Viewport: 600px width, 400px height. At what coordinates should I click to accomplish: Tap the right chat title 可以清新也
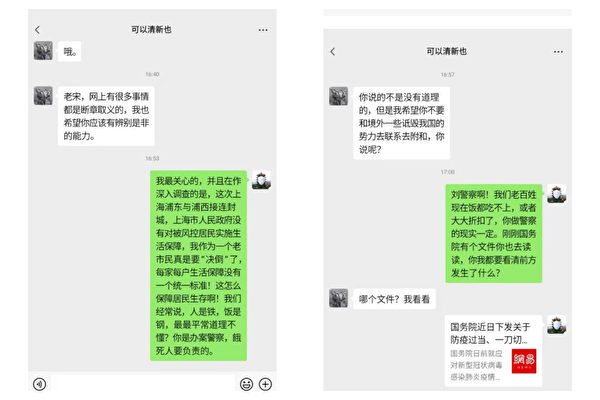tap(447, 51)
